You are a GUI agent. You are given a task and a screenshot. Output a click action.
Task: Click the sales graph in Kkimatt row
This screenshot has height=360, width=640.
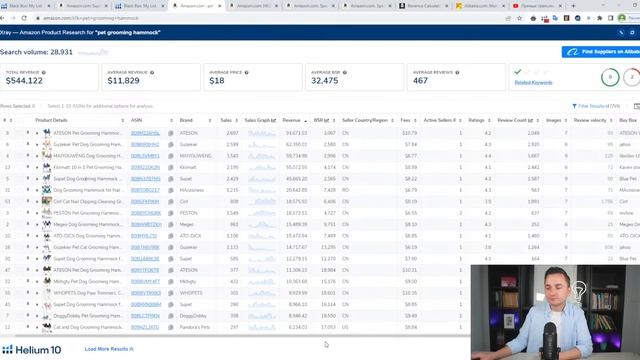click(x=262, y=167)
